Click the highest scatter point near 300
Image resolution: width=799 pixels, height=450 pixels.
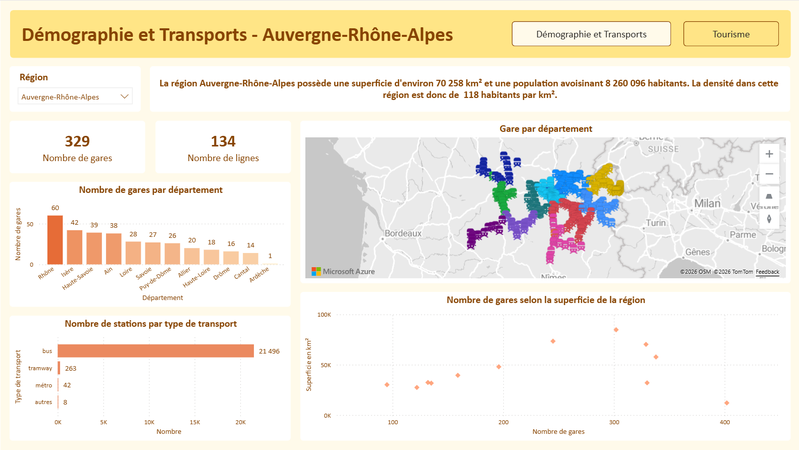[616, 330]
